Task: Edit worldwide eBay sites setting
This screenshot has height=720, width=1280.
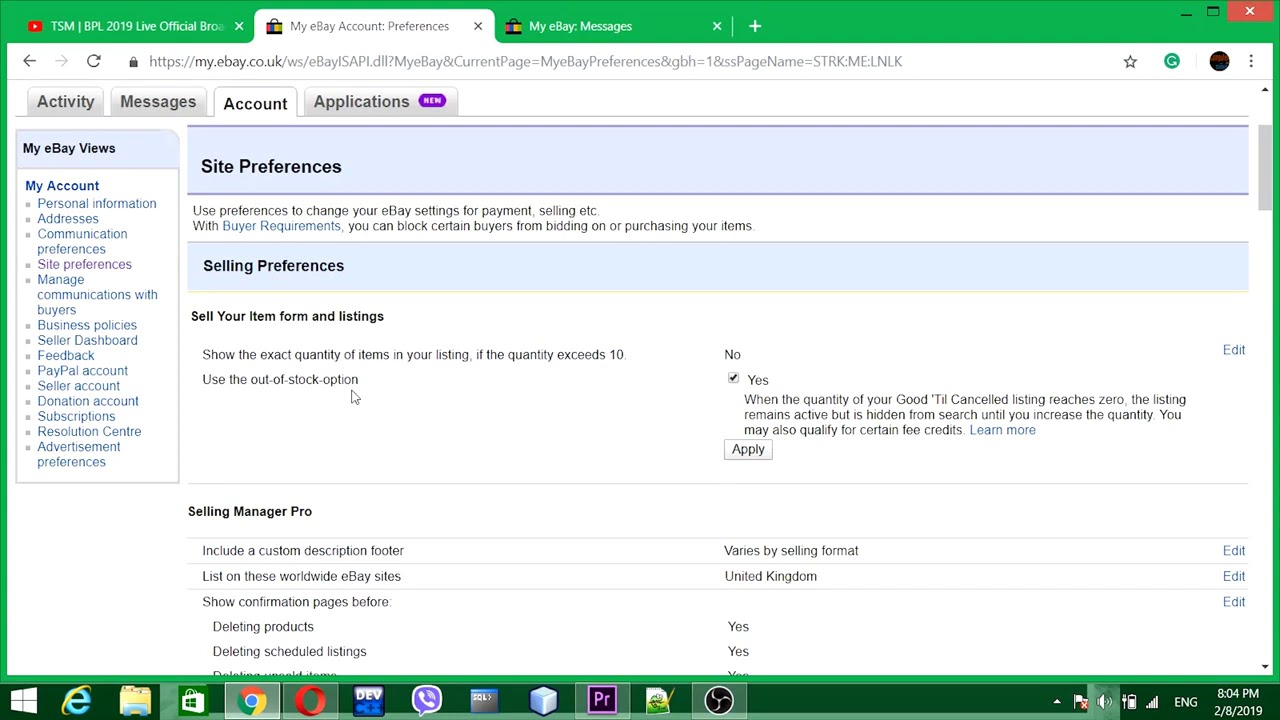Action: point(1234,577)
